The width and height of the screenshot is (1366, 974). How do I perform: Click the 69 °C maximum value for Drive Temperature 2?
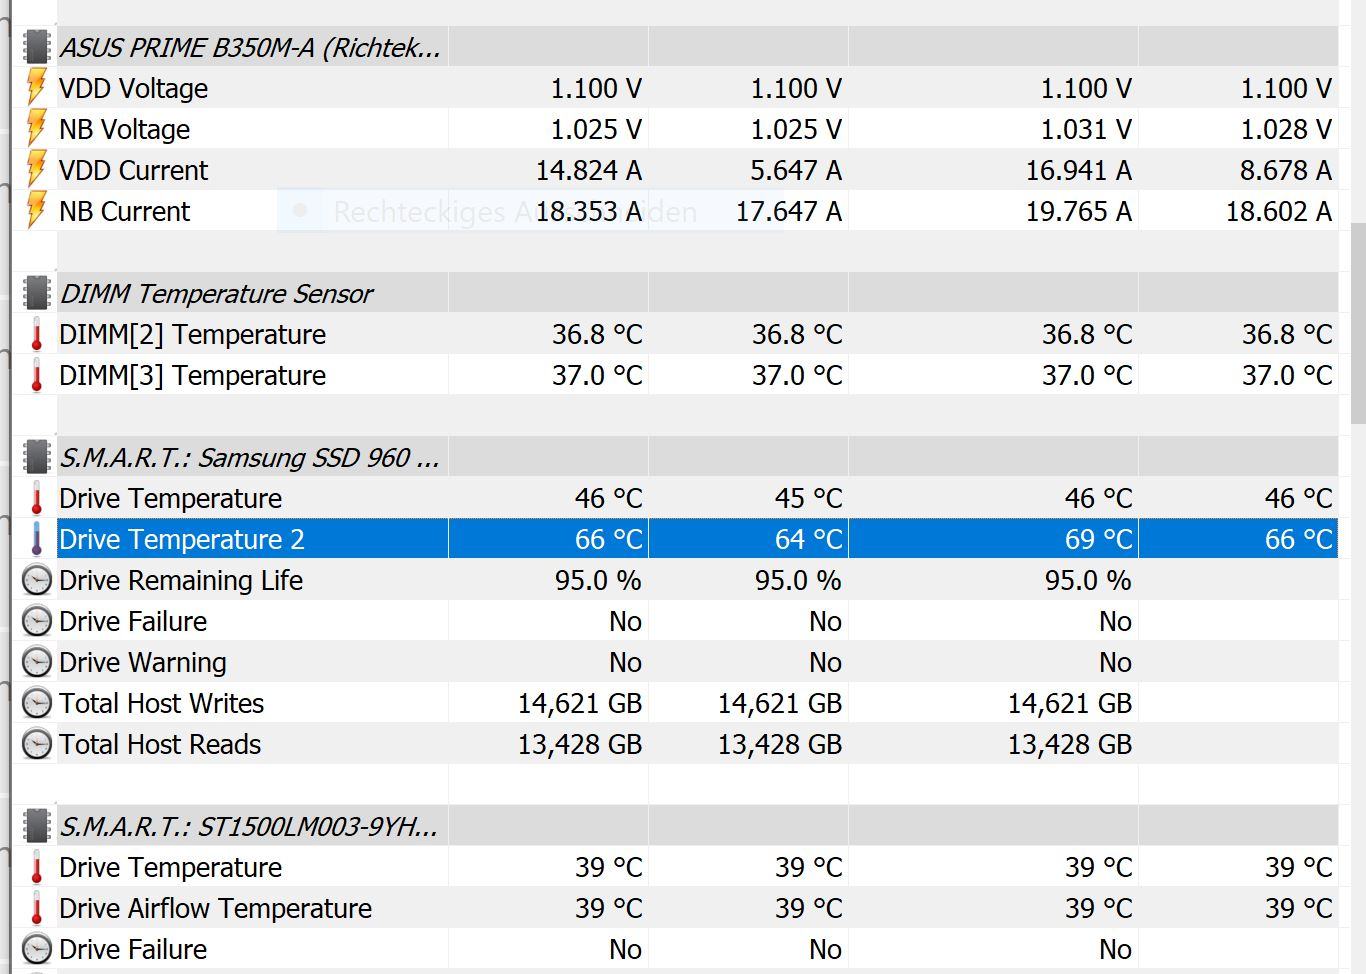(x=1097, y=540)
